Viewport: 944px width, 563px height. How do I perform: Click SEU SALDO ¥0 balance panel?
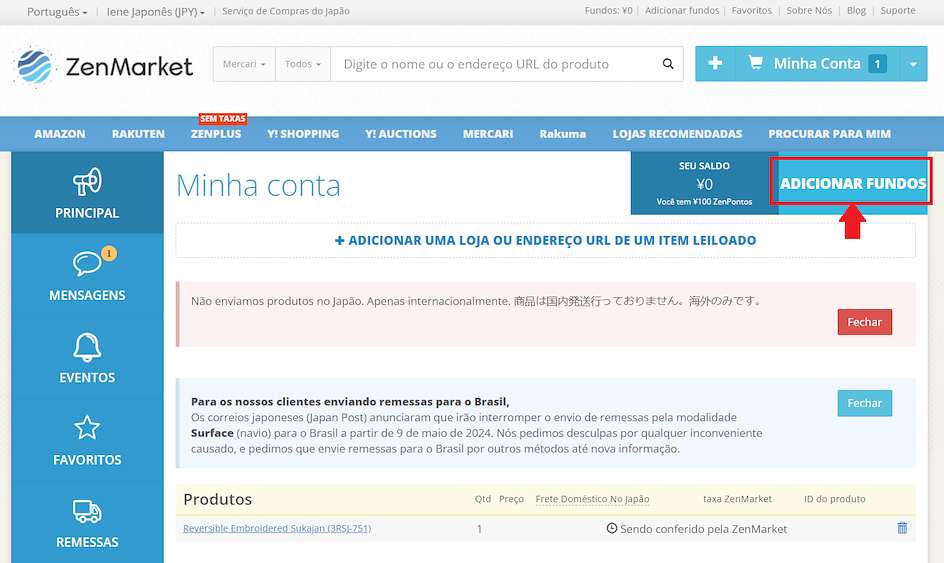coord(704,183)
